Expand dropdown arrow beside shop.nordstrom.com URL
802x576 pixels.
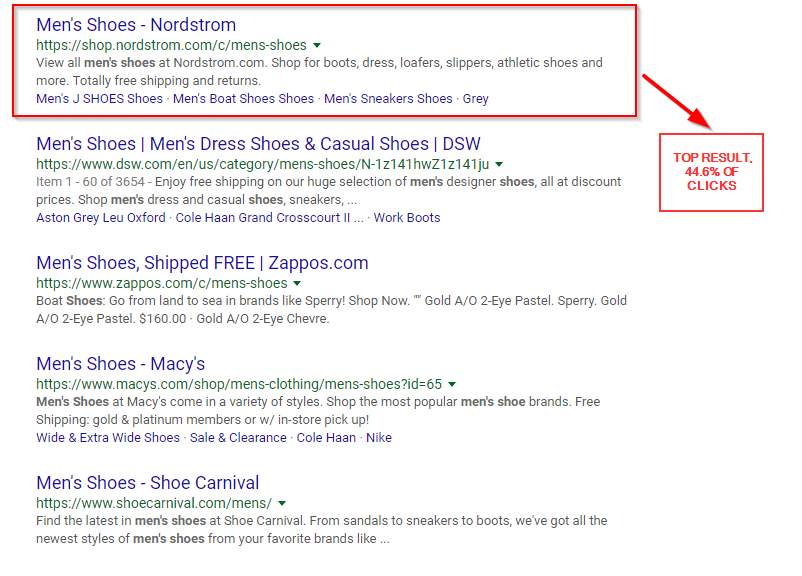(317, 46)
